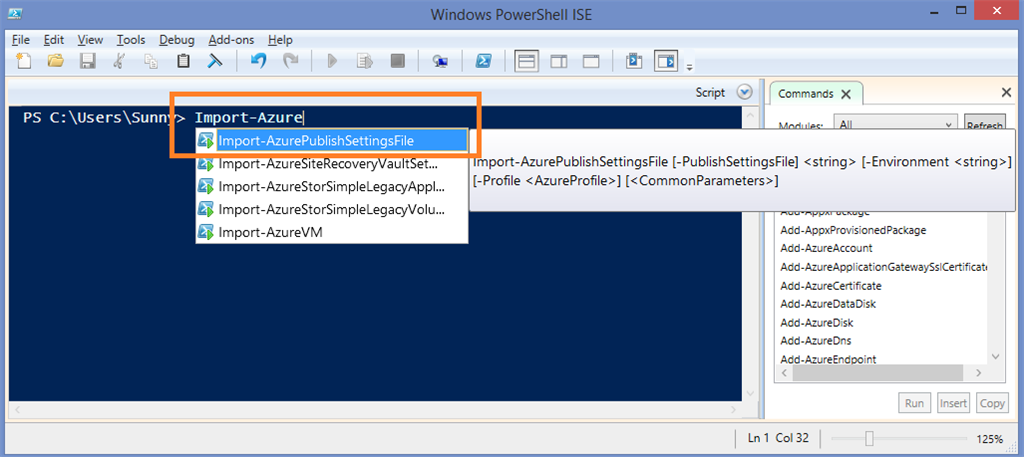Image resolution: width=1024 pixels, height=457 pixels.
Task: Click the Copy button in Commands pane
Action: pyautogui.click(x=992, y=403)
